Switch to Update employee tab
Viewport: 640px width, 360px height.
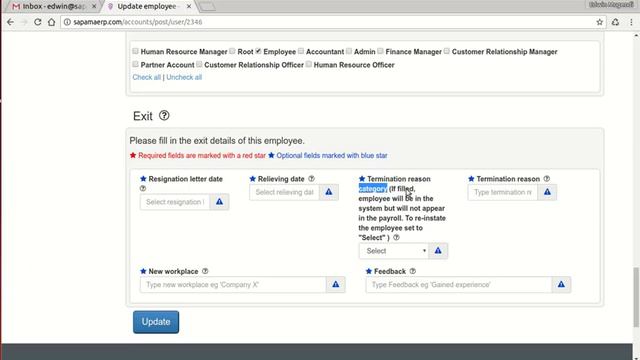coord(148,7)
